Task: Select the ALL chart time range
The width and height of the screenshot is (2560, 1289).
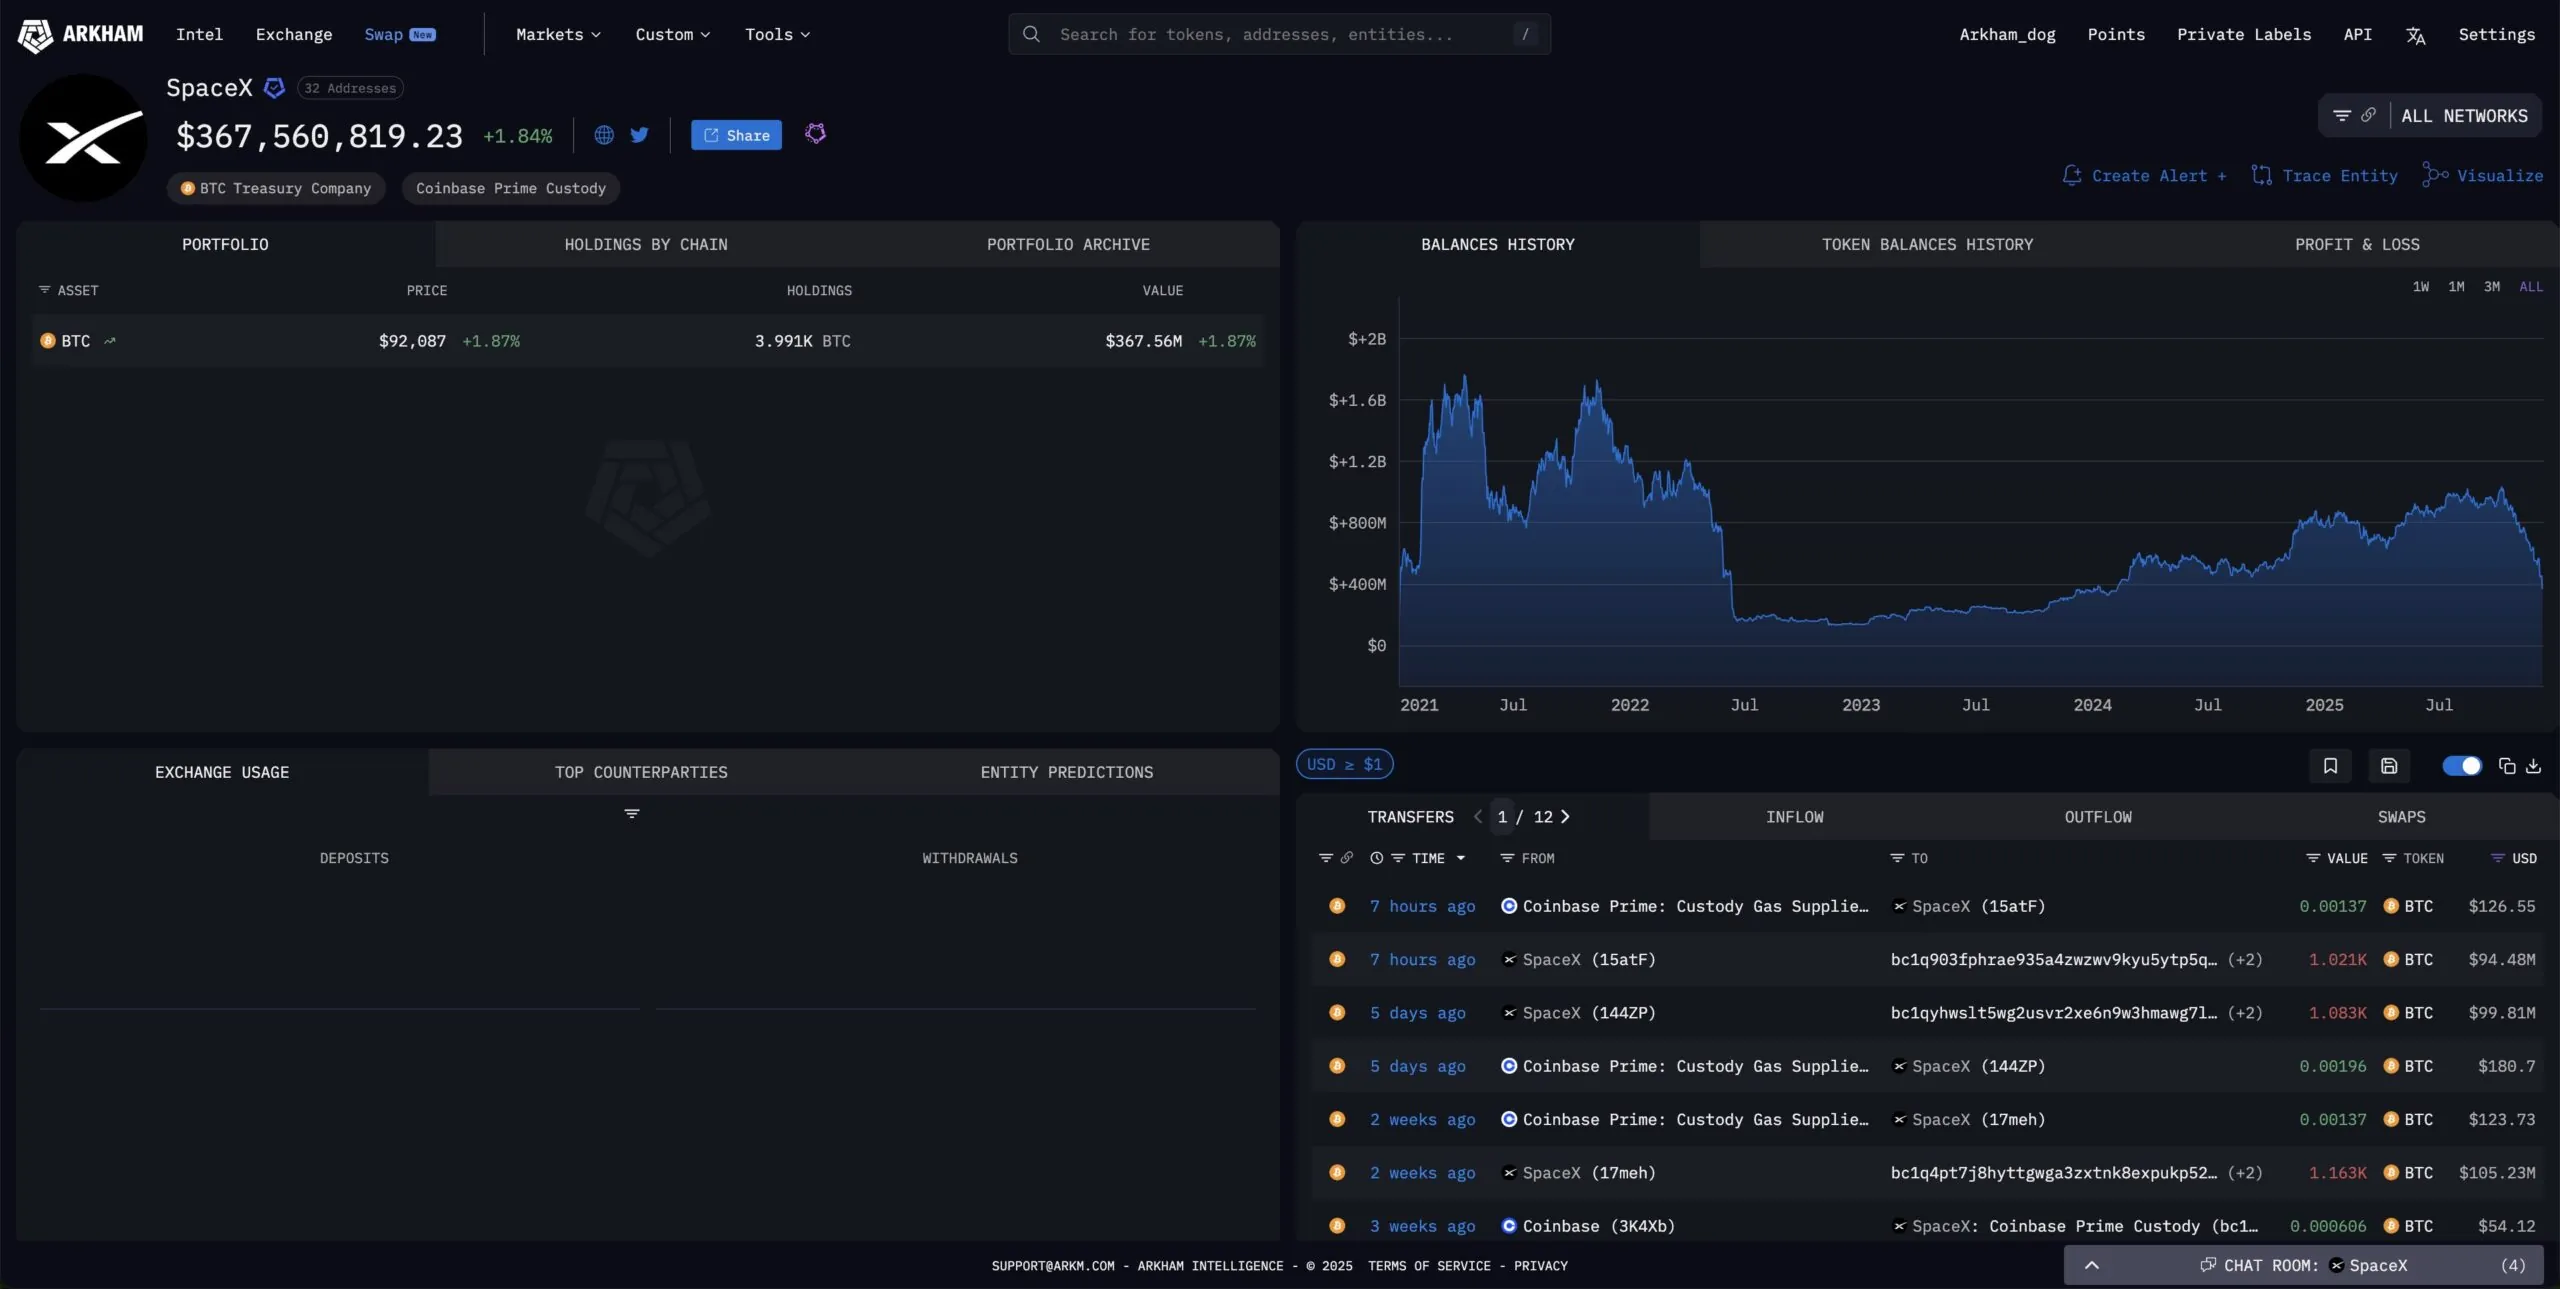Action: click(x=2530, y=287)
